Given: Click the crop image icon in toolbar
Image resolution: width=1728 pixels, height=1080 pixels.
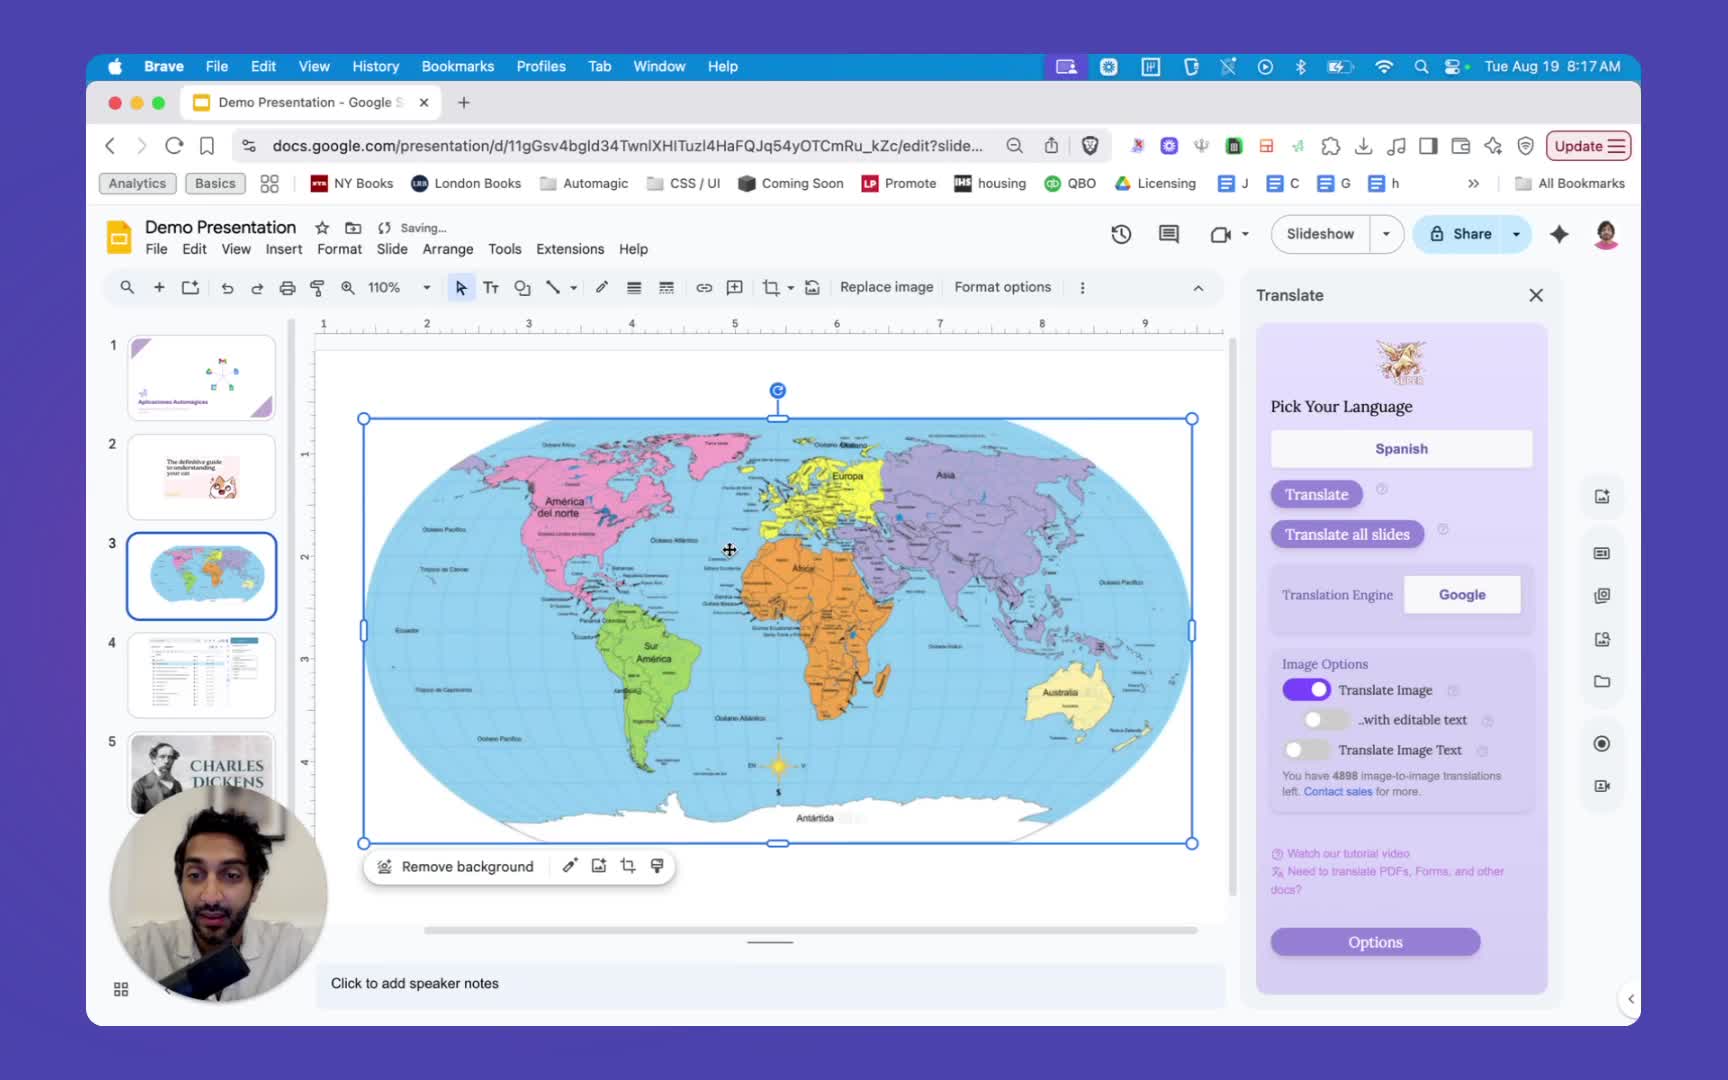Looking at the screenshot, I should (x=770, y=288).
